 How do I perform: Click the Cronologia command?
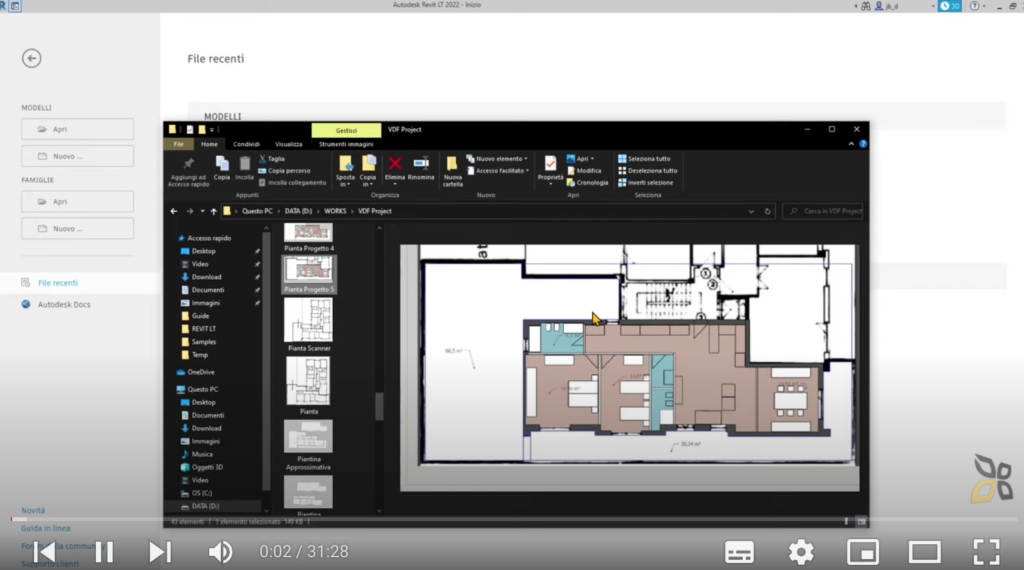(587, 183)
